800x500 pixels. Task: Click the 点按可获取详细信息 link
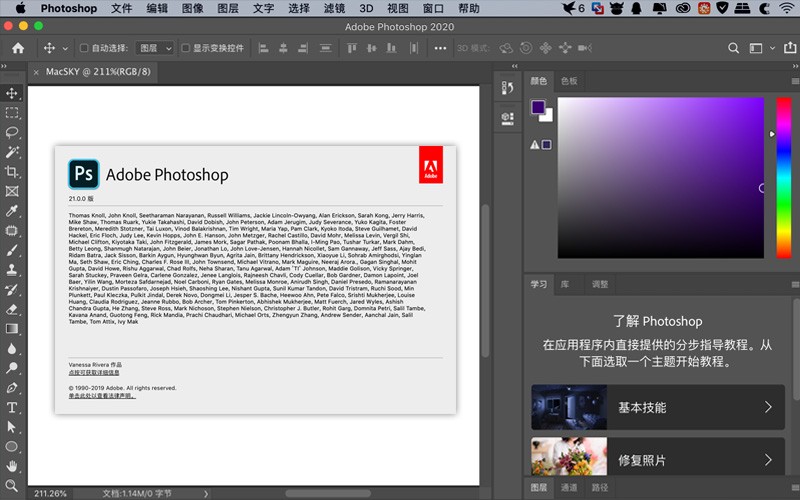94,372
